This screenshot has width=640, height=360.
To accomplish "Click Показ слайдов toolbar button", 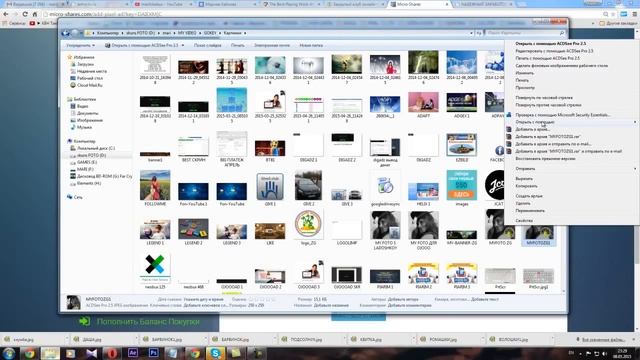I will tap(207, 45).
